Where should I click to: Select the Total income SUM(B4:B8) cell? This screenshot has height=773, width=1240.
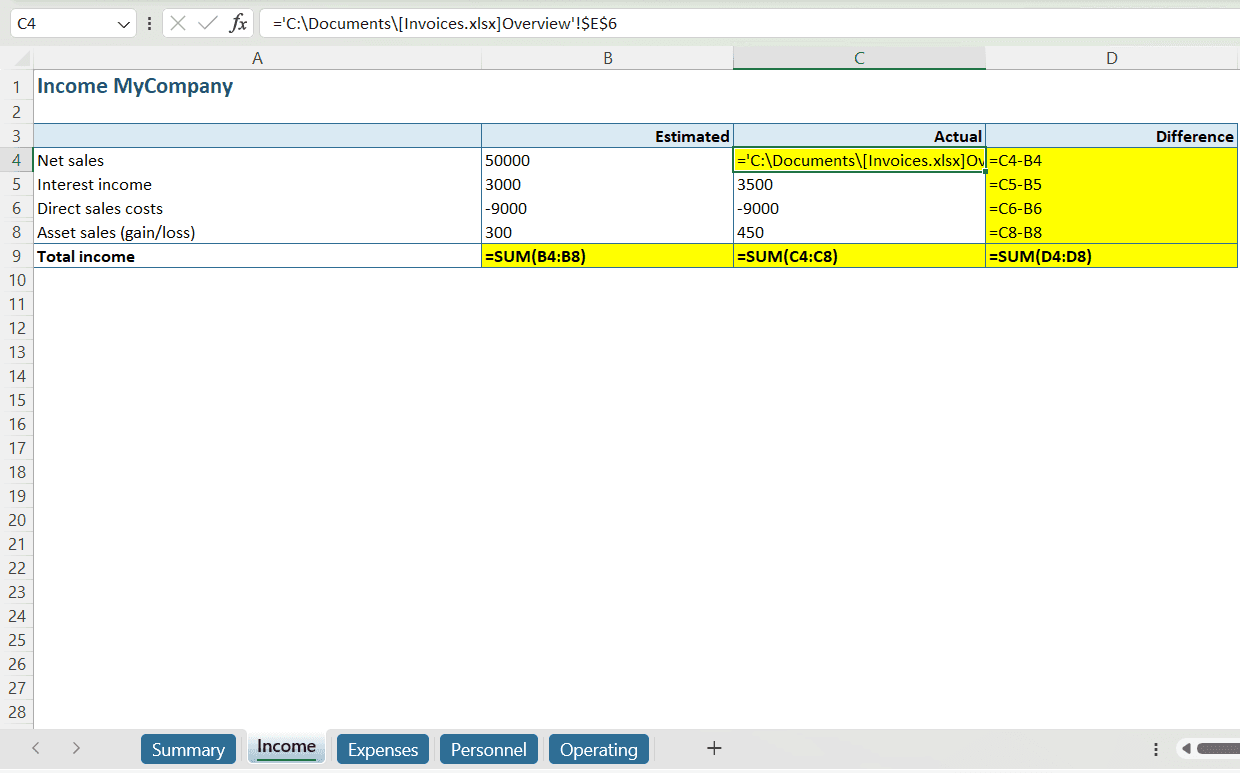click(607, 256)
